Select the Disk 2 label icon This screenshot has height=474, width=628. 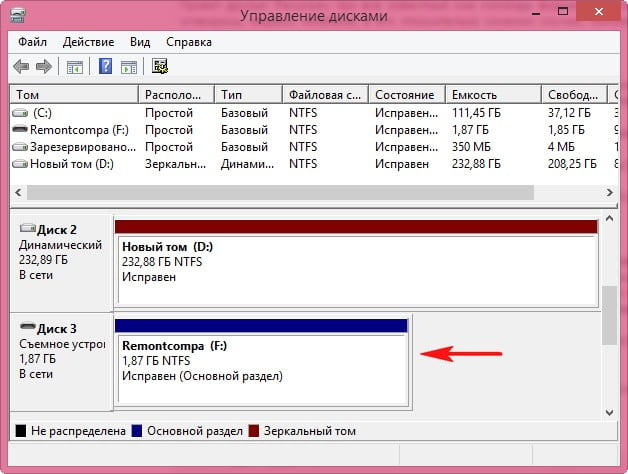(x=27, y=229)
